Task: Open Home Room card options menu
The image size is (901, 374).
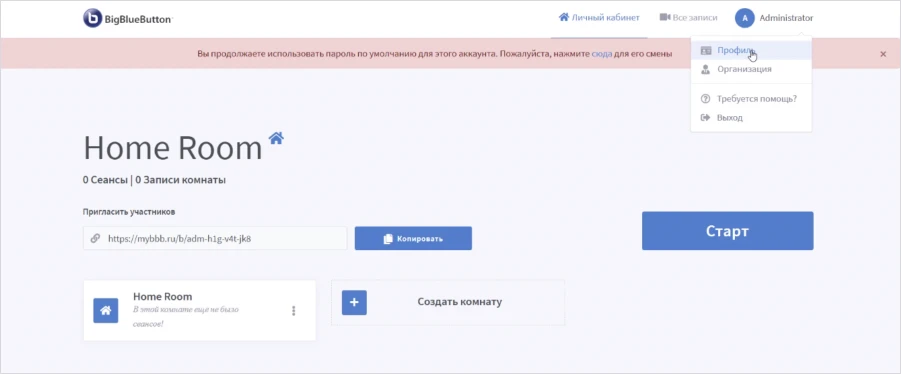Action: (294, 311)
